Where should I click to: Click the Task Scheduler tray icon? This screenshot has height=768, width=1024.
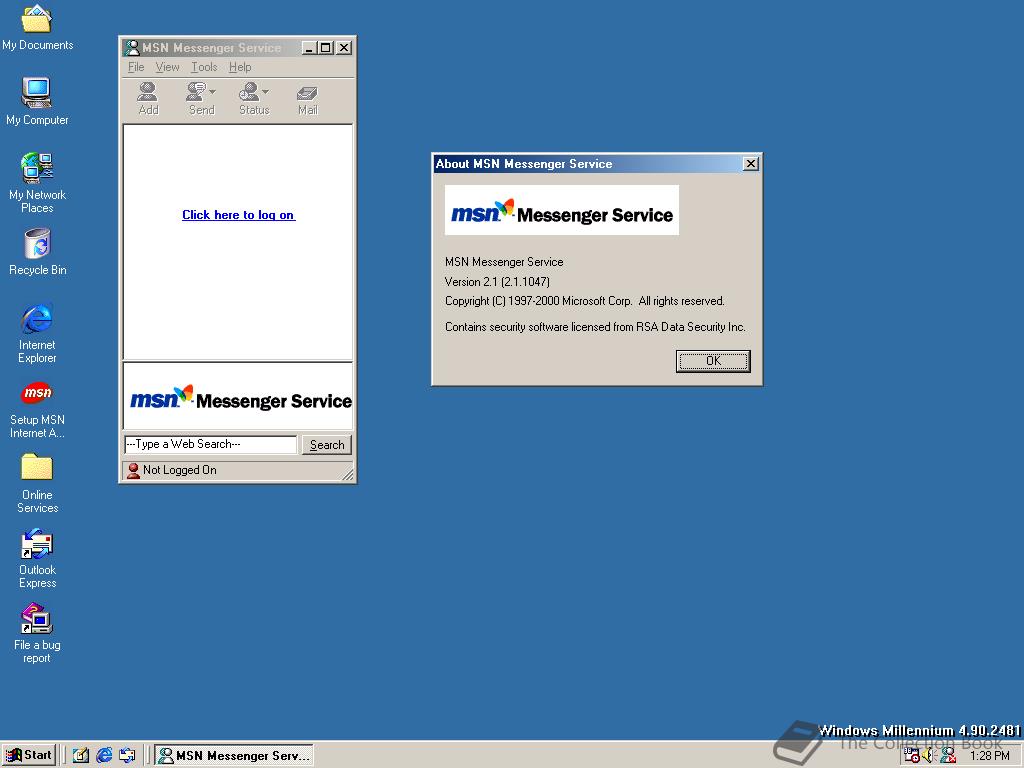911,756
